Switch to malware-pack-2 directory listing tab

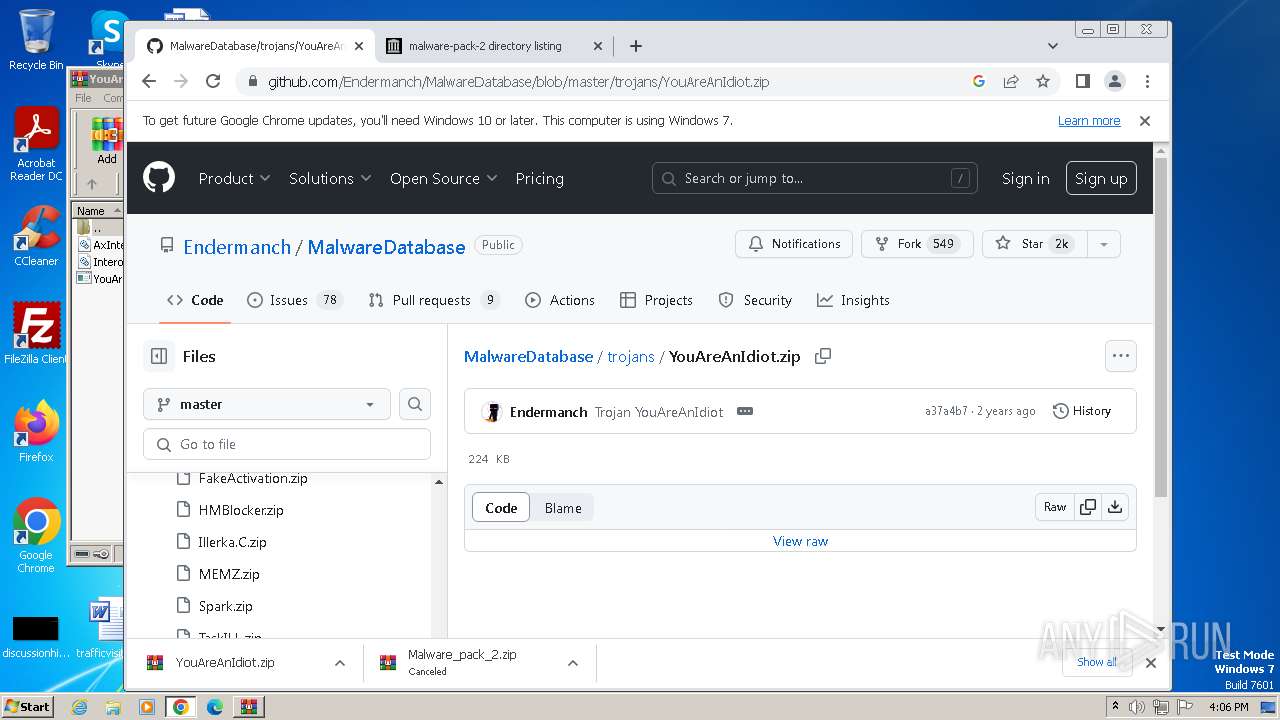(x=494, y=46)
